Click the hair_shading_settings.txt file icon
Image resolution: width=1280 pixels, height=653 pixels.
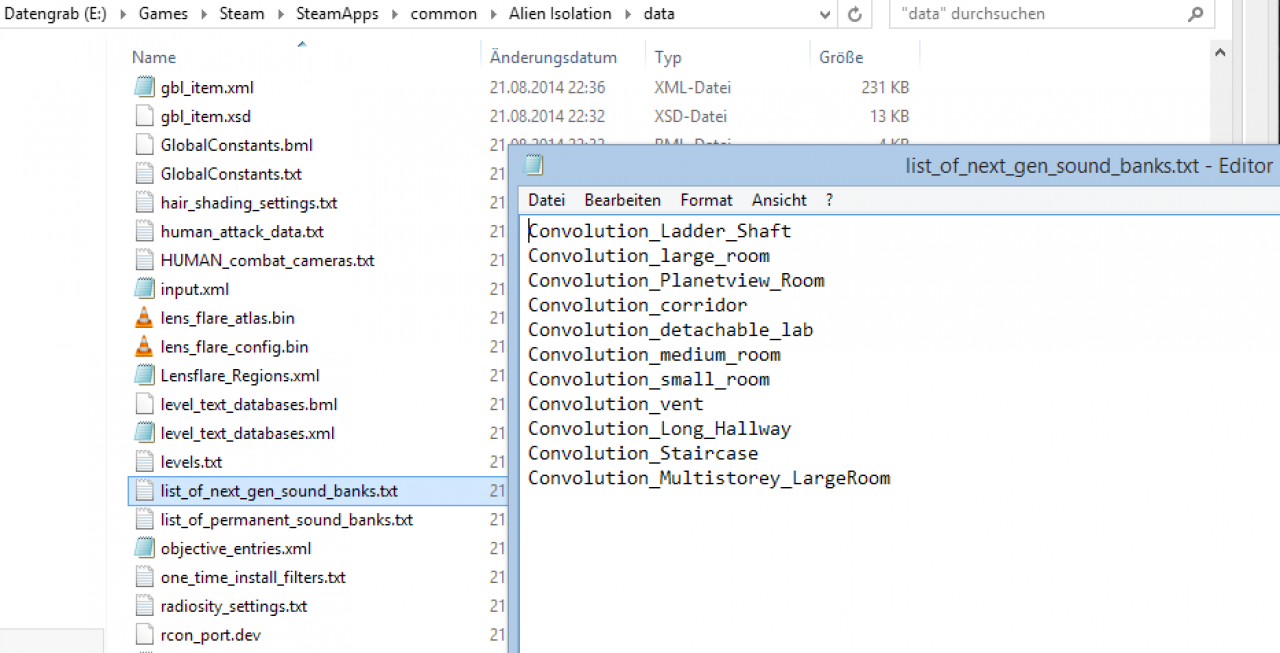(144, 203)
